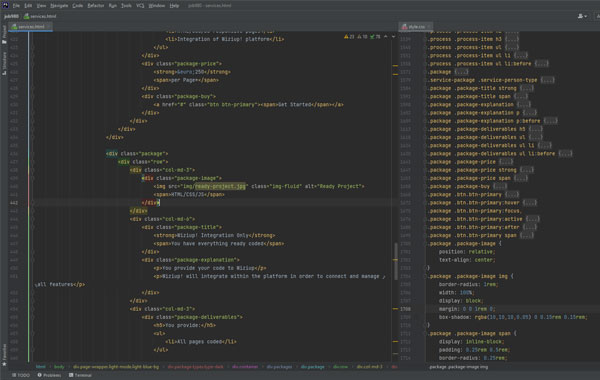The width and height of the screenshot is (600, 380).
Task: Click div.col-md-3 breadcrumb item
Action: (x=370, y=367)
